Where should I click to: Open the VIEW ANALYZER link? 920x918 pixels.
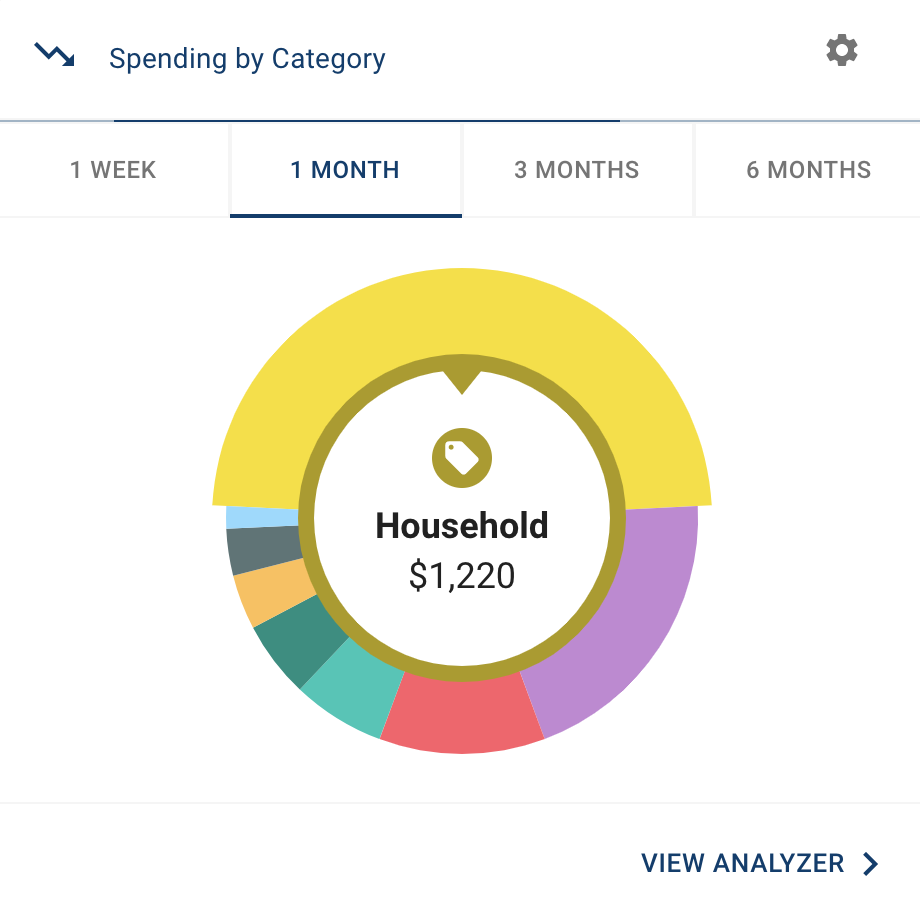(x=743, y=863)
